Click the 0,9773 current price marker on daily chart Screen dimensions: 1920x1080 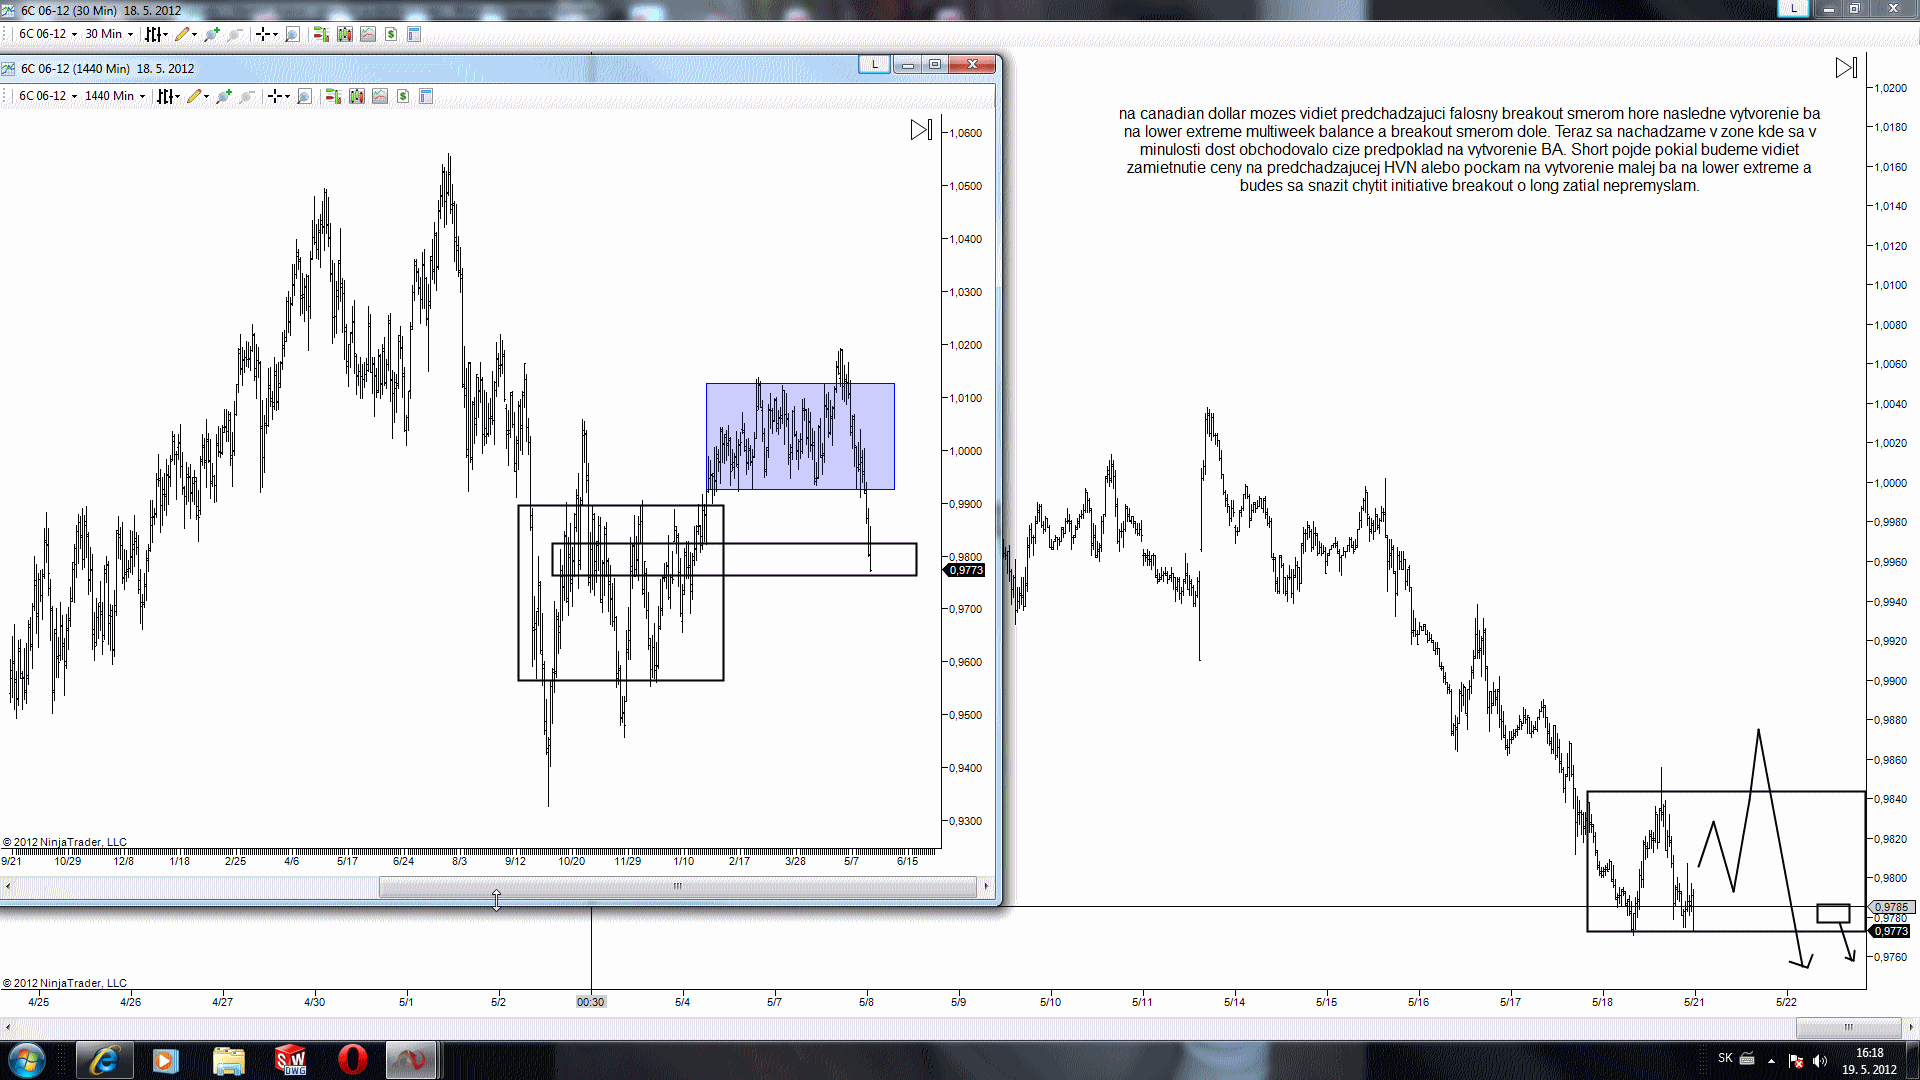click(x=965, y=570)
